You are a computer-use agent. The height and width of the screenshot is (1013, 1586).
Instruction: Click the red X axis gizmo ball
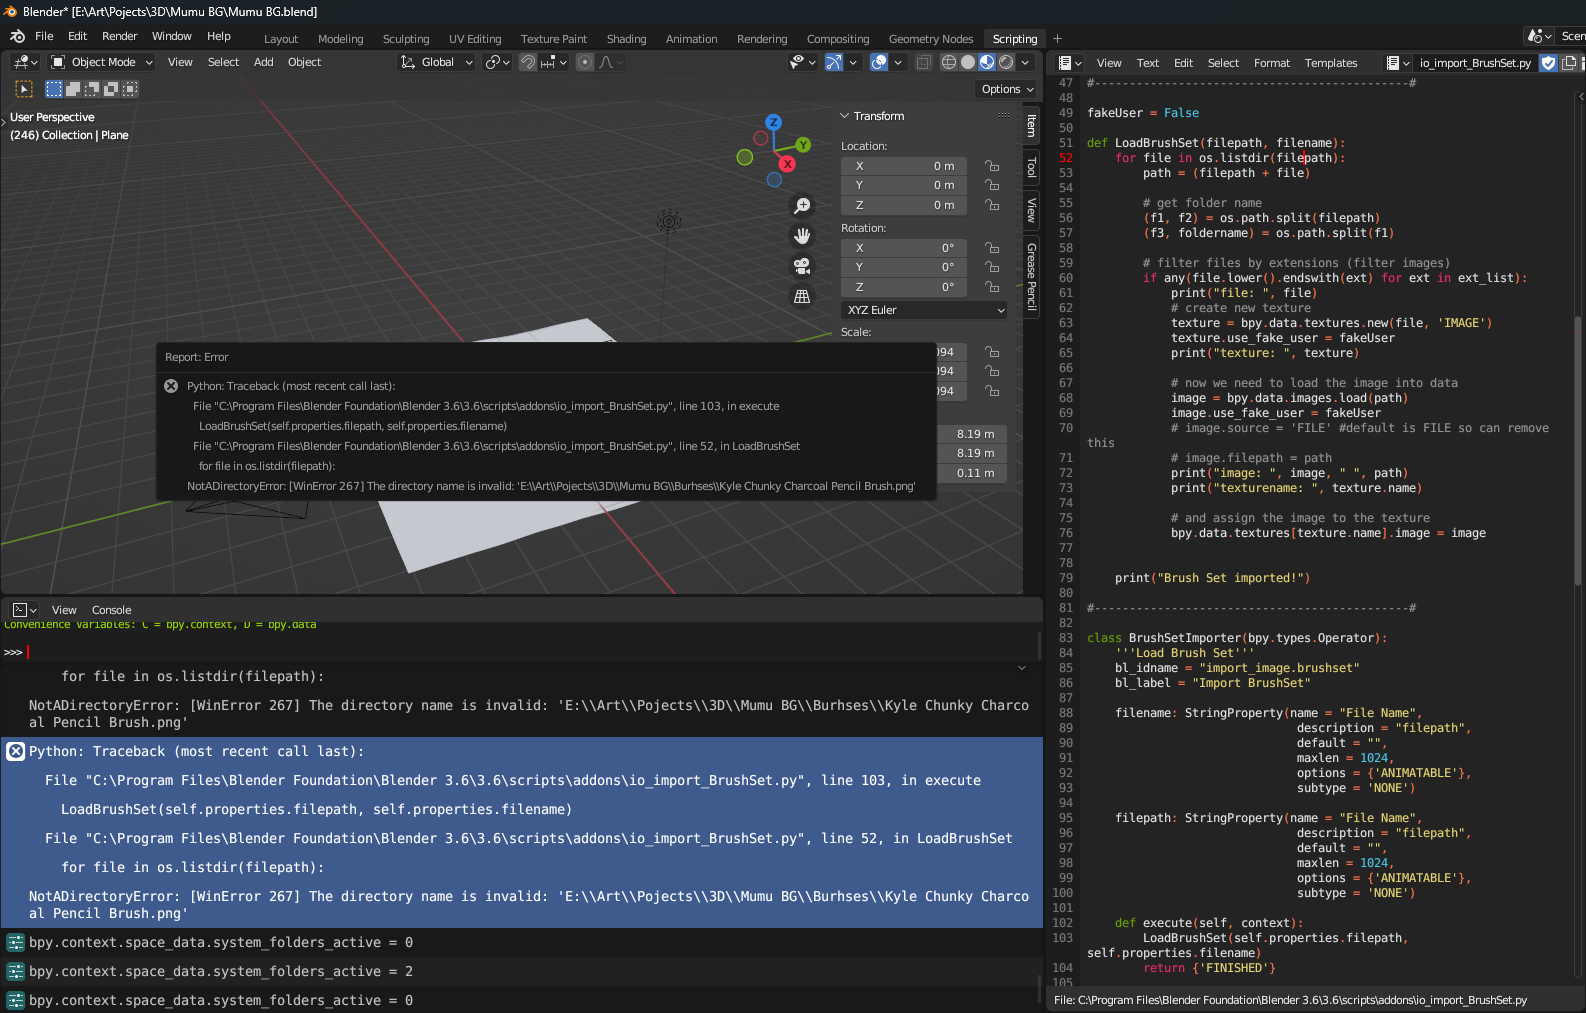coord(787,164)
